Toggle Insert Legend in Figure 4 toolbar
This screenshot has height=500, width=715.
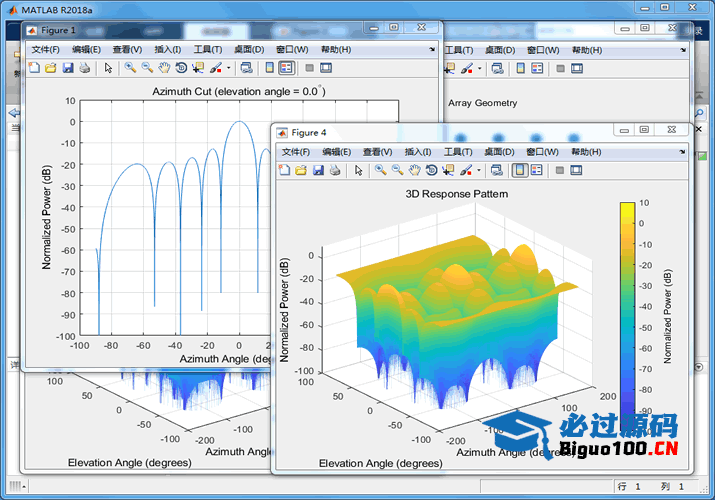537,170
